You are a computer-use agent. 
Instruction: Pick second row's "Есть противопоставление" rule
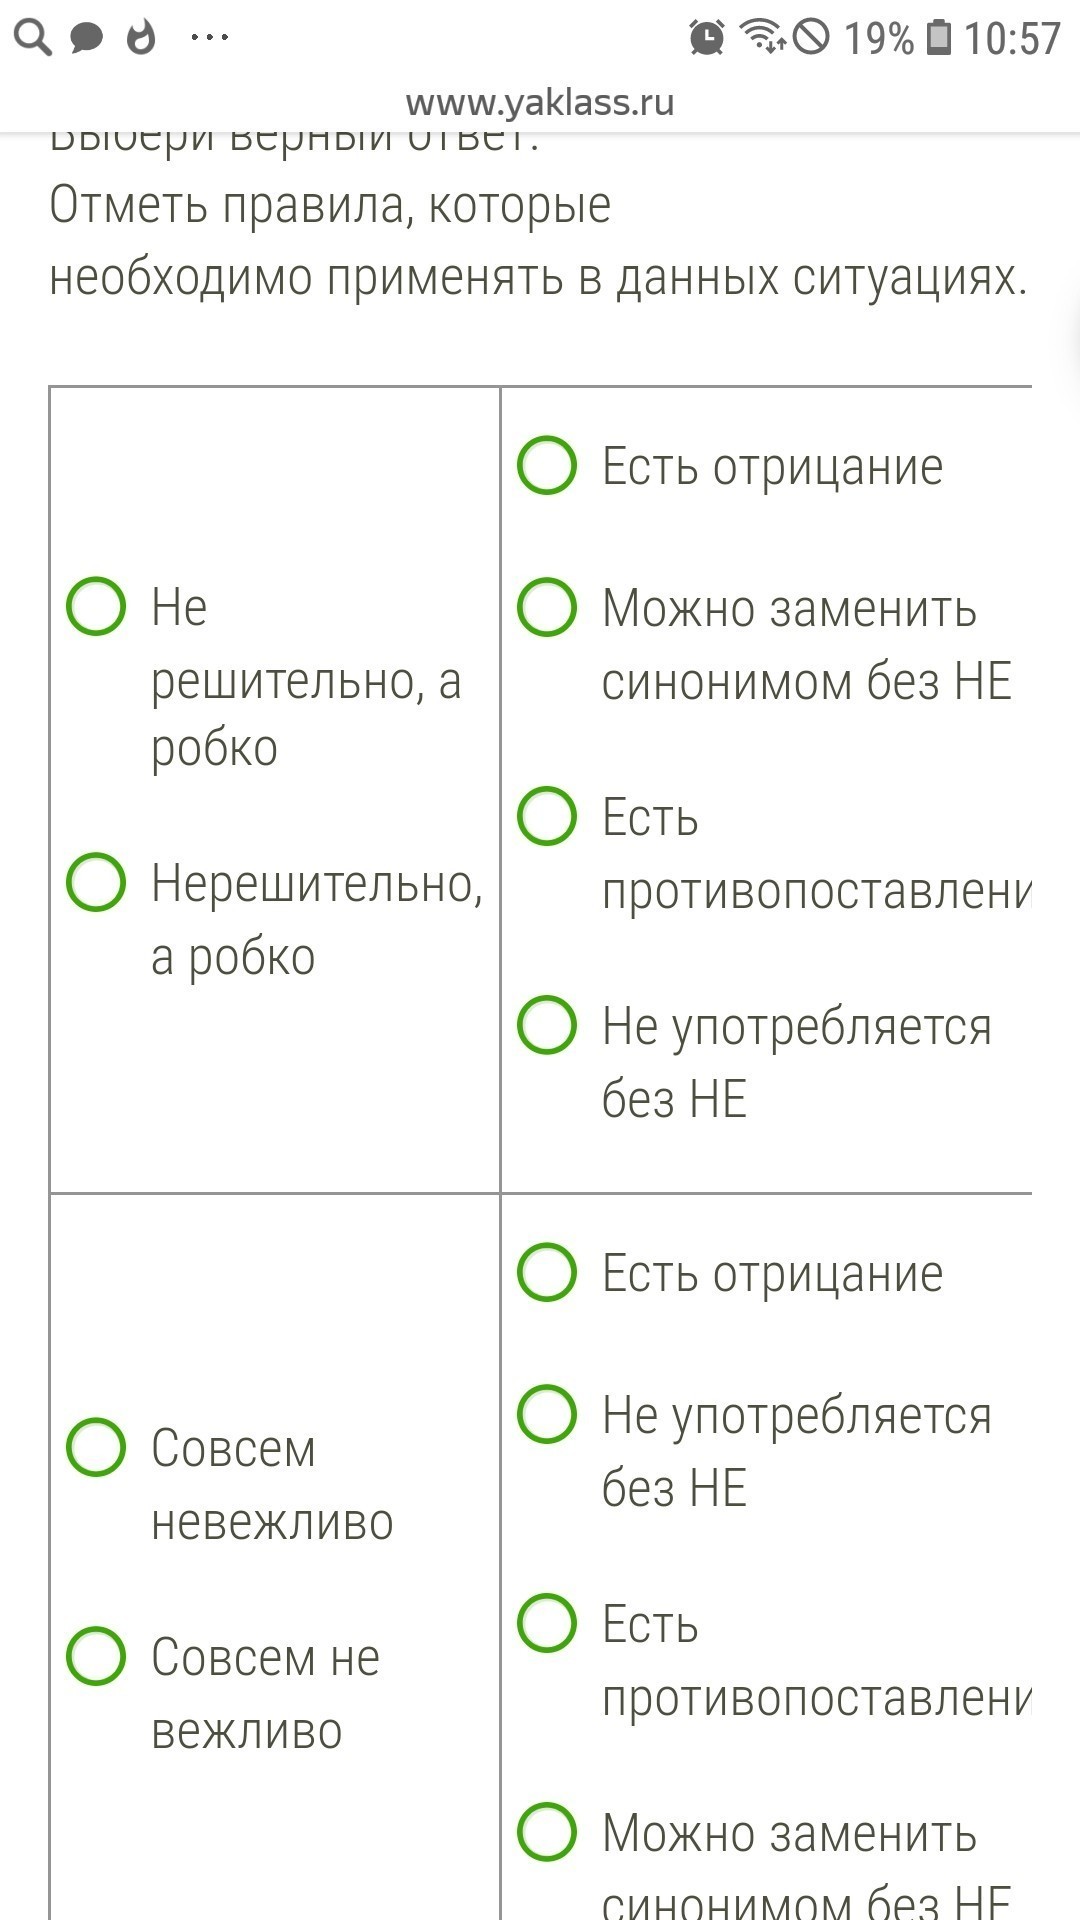pyautogui.click(x=547, y=1623)
